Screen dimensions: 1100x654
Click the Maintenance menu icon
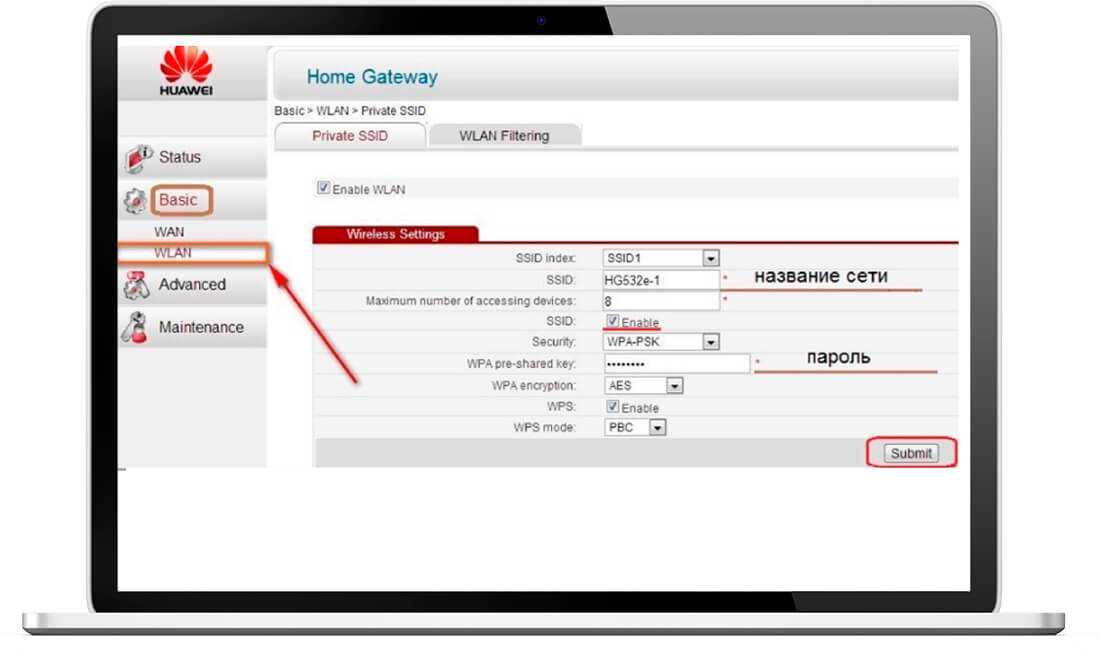coord(135,328)
